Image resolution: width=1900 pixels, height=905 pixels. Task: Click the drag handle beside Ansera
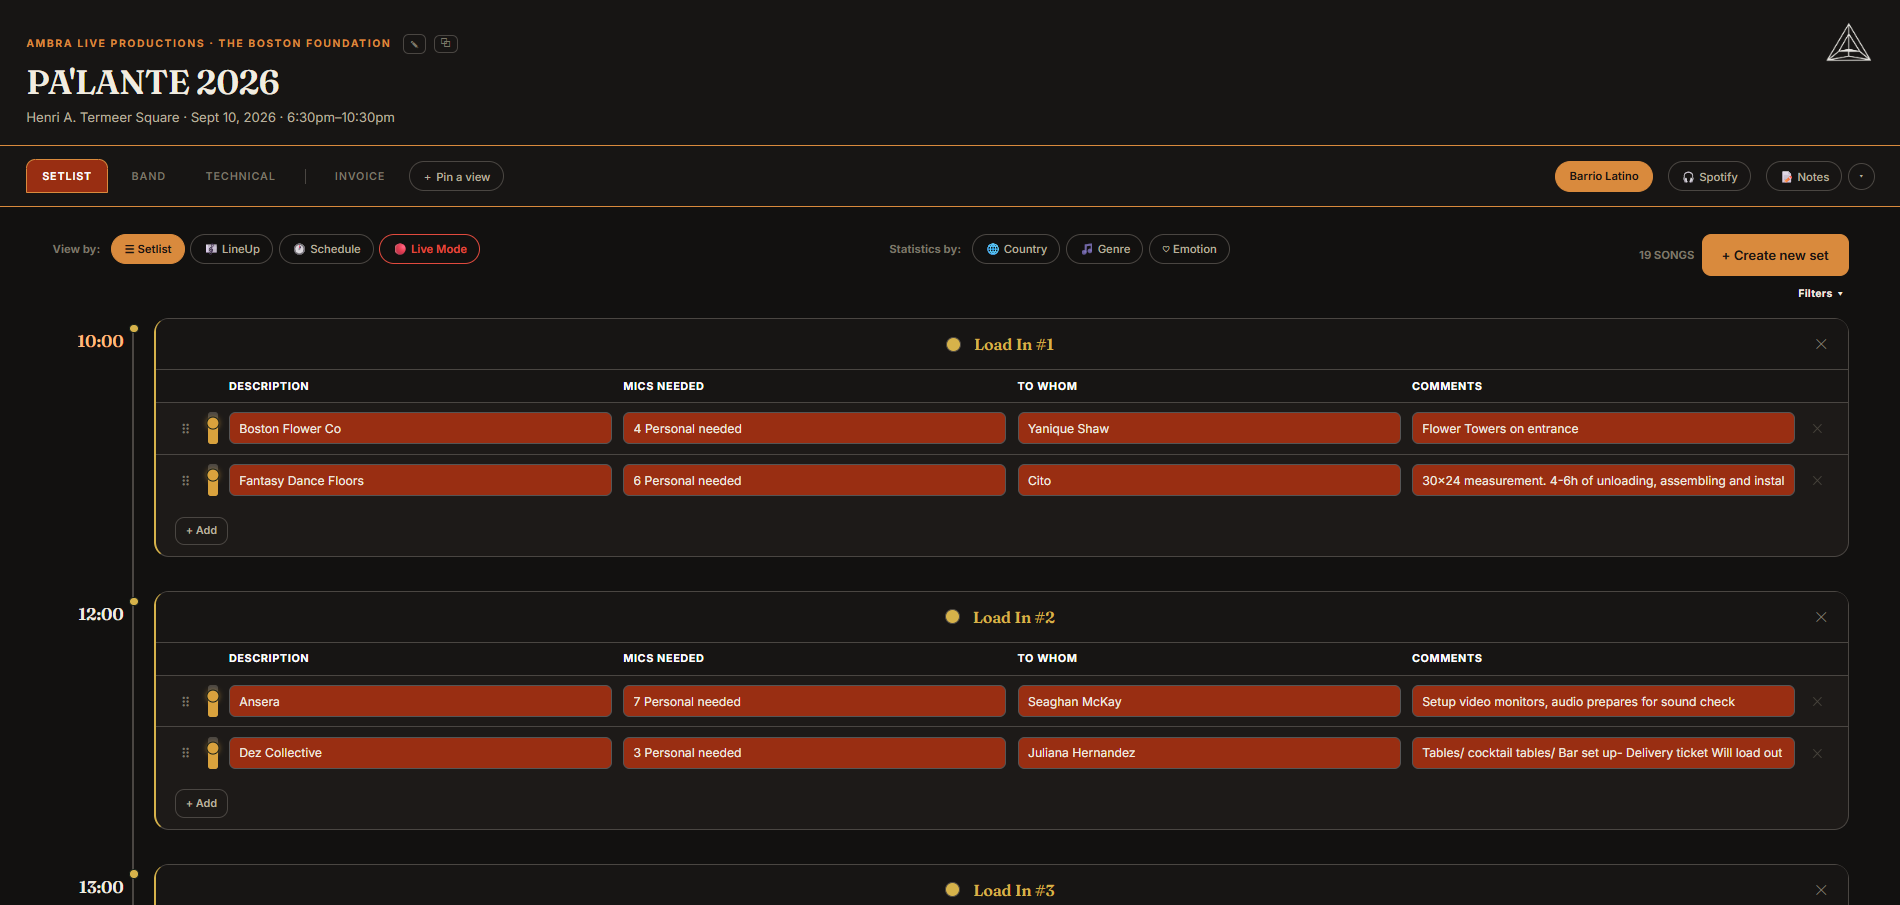[x=185, y=702]
